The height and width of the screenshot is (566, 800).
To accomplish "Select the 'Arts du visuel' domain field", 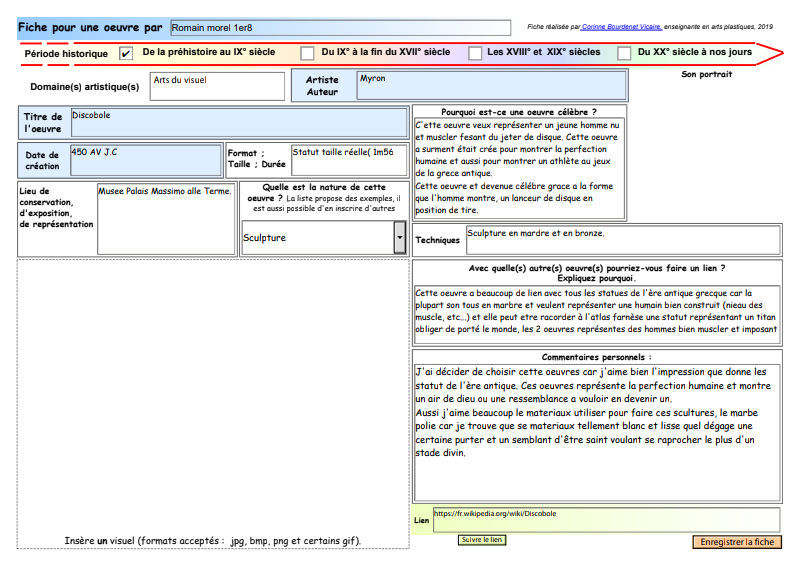I will pos(217,86).
